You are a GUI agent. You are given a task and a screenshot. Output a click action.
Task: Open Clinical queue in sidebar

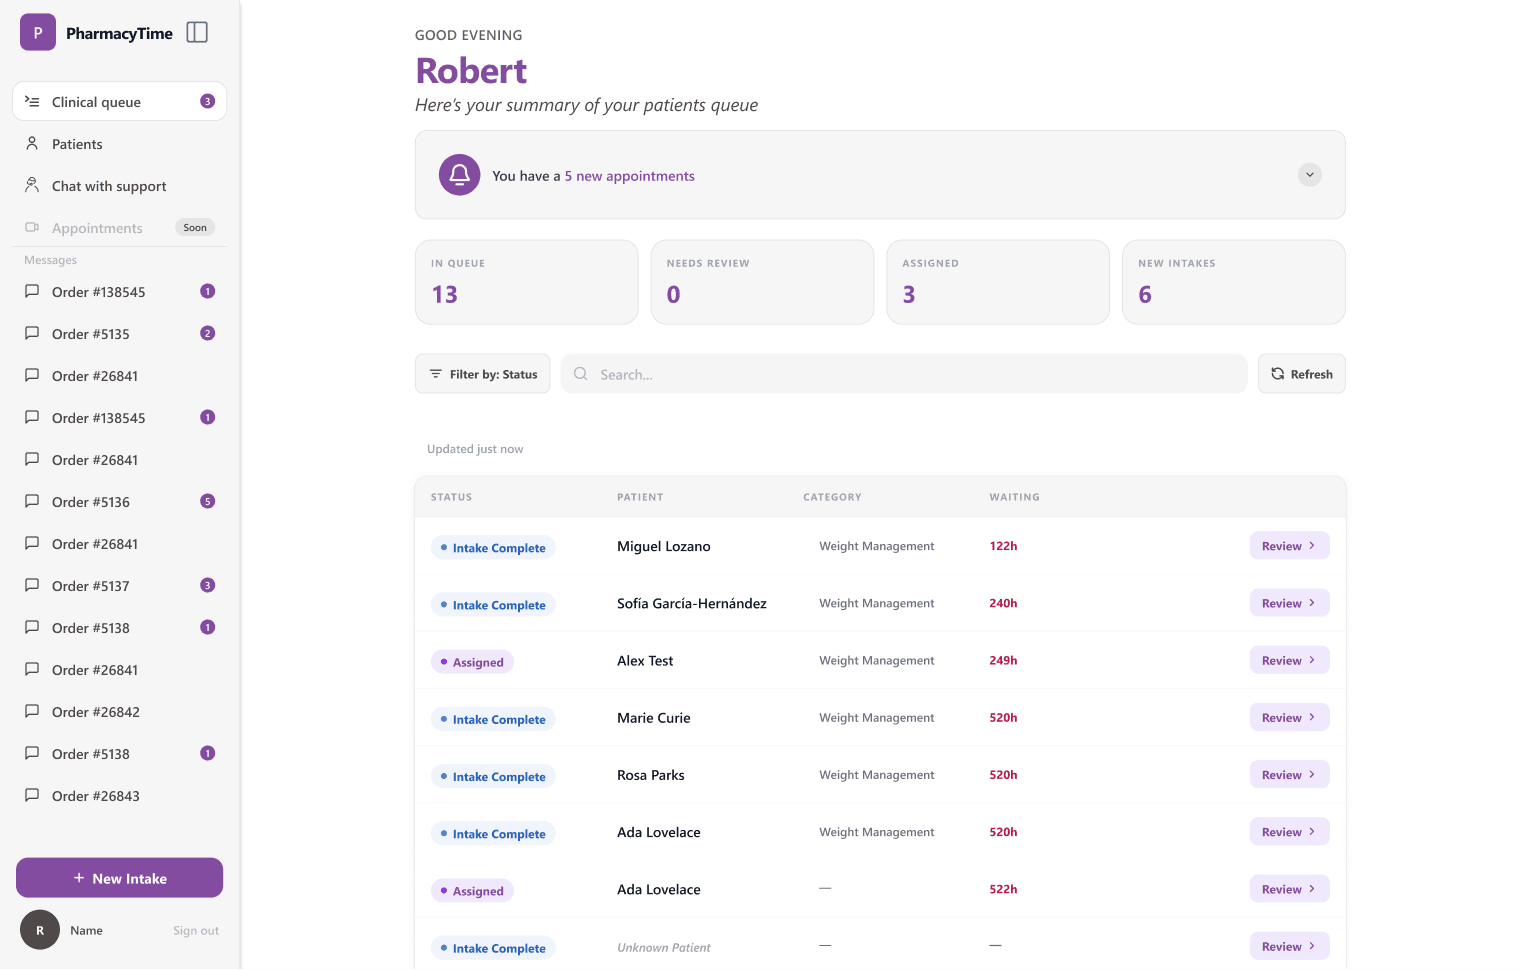[119, 101]
